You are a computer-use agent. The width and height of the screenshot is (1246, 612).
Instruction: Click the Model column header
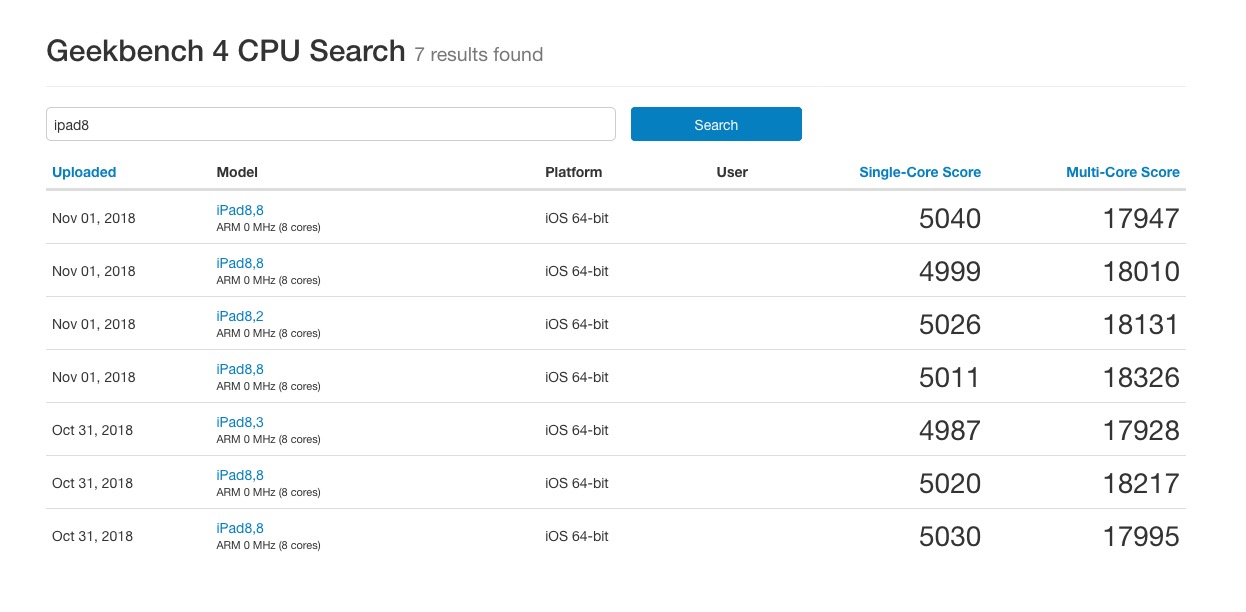click(237, 172)
